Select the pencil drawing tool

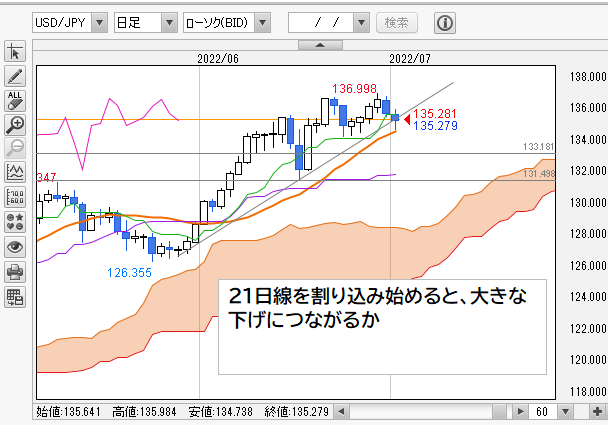[x=15, y=76]
